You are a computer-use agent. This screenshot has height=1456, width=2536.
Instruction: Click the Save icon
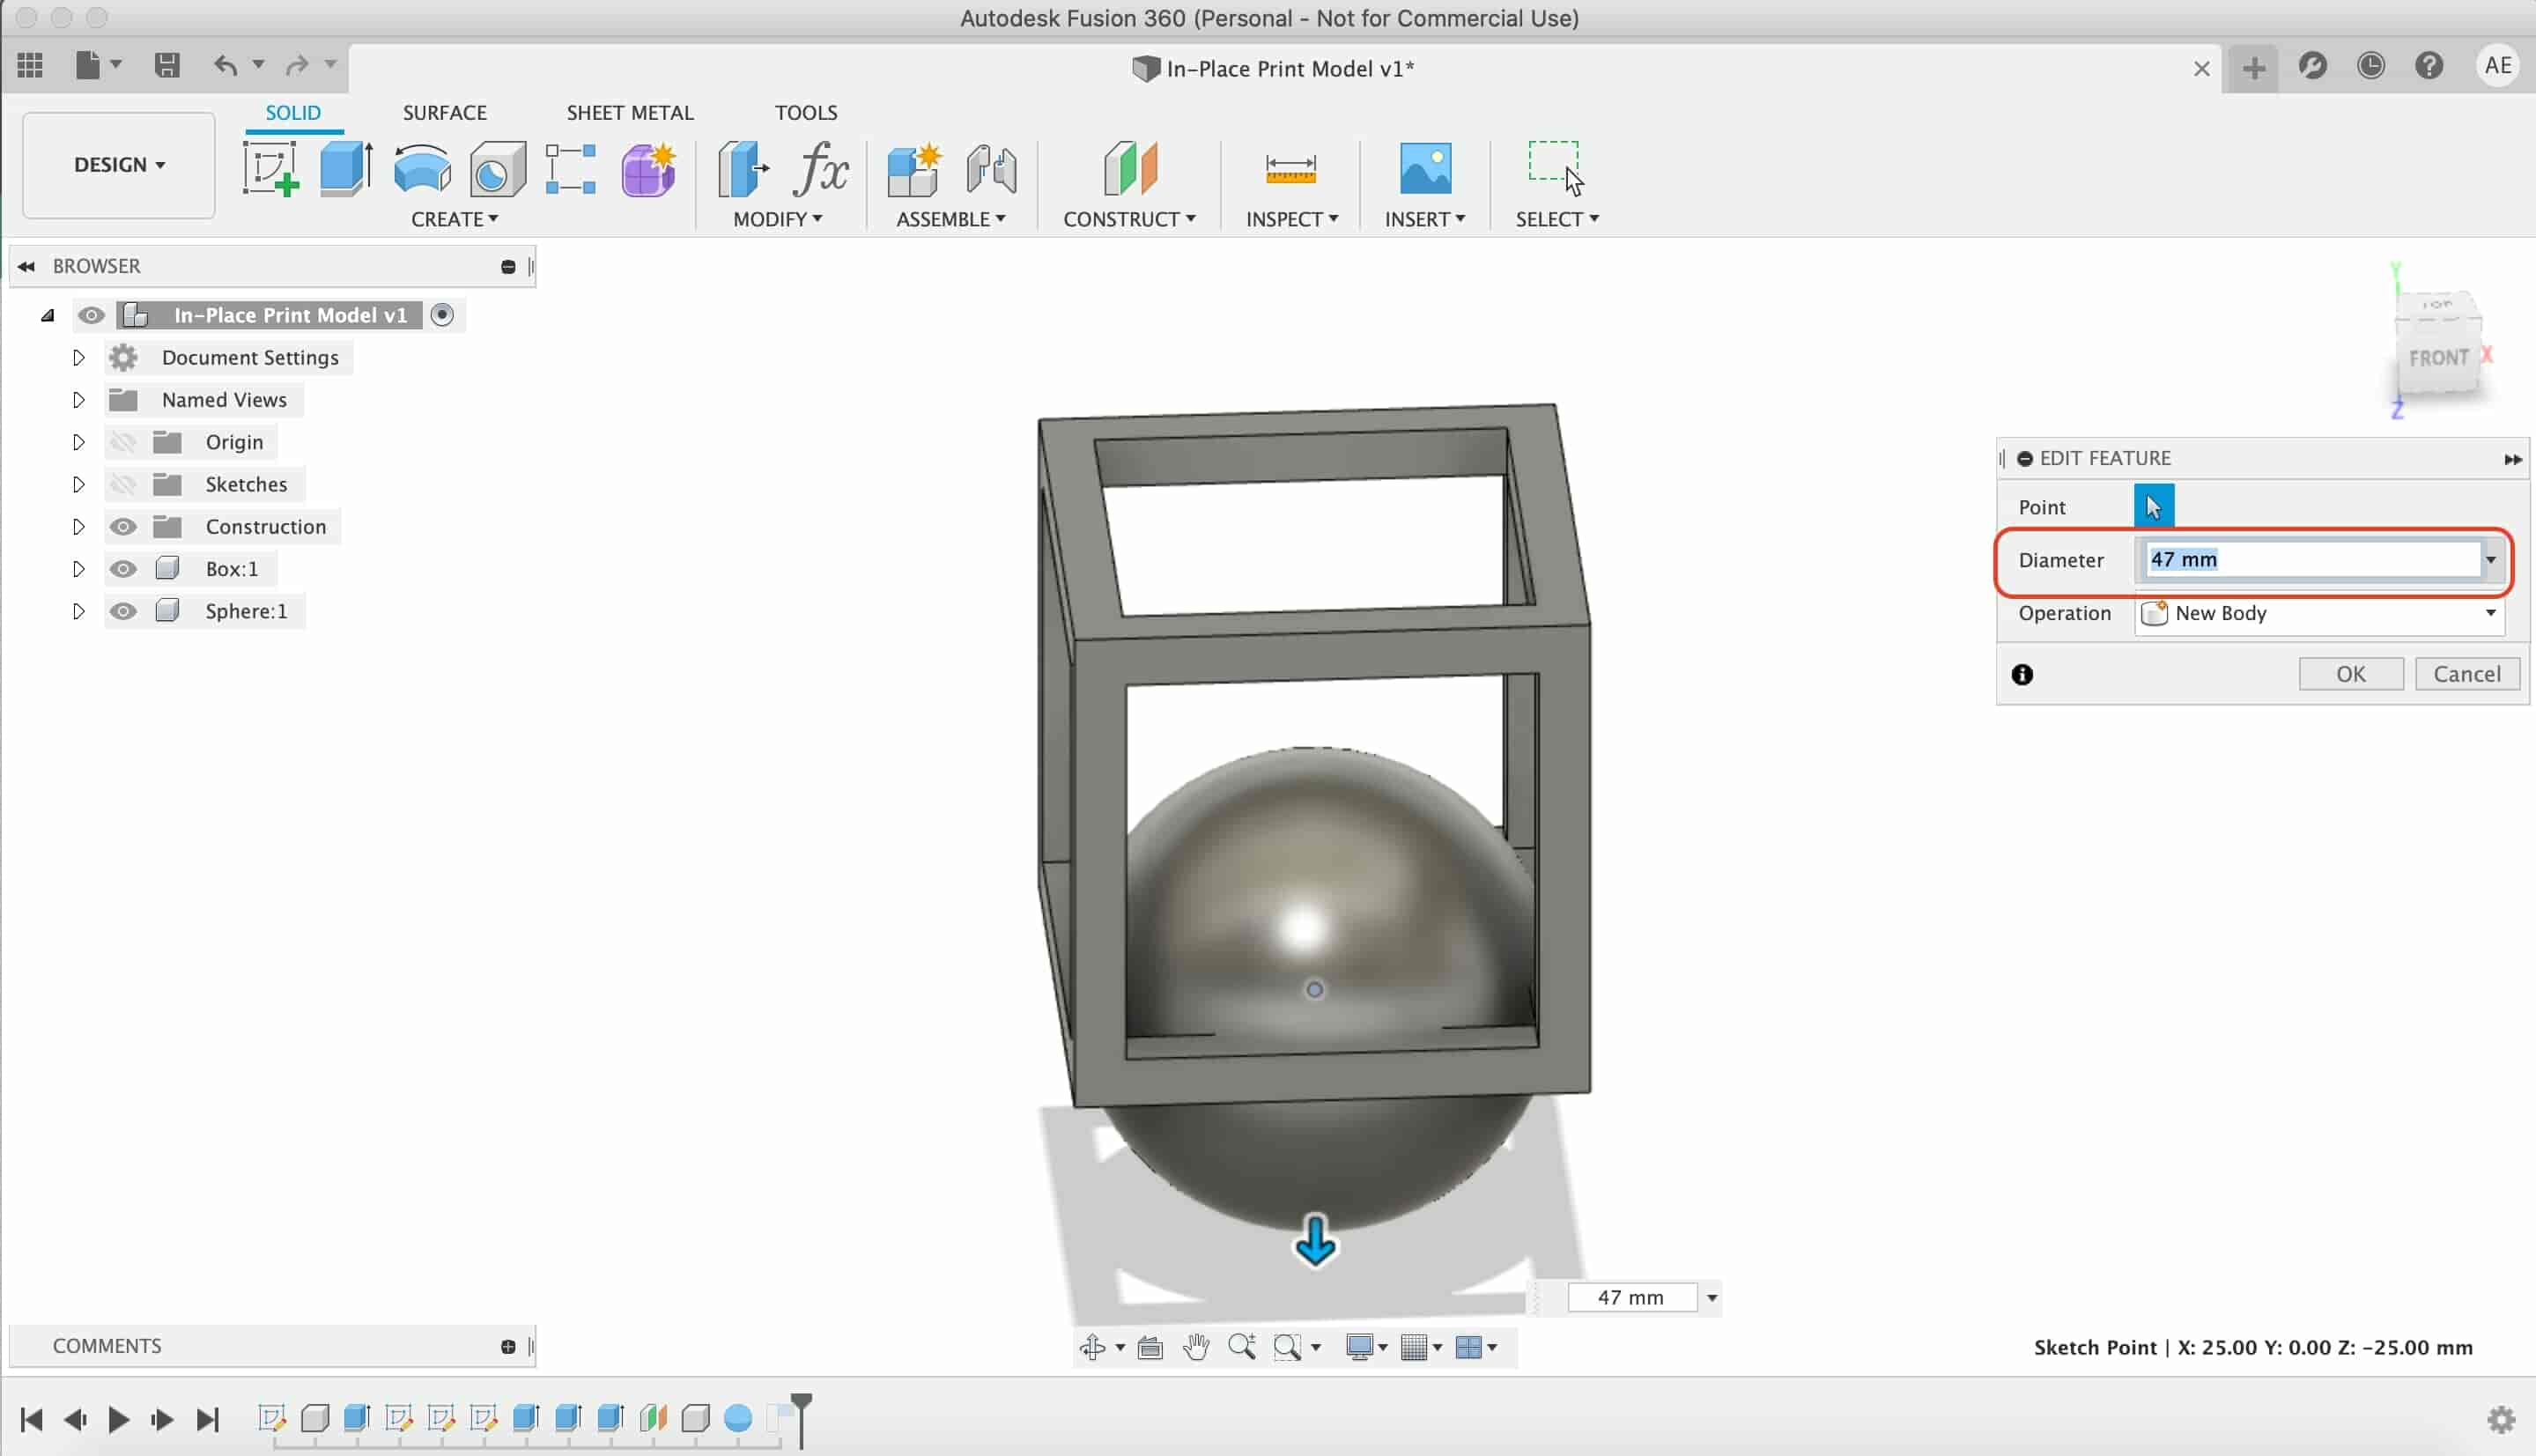click(167, 66)
